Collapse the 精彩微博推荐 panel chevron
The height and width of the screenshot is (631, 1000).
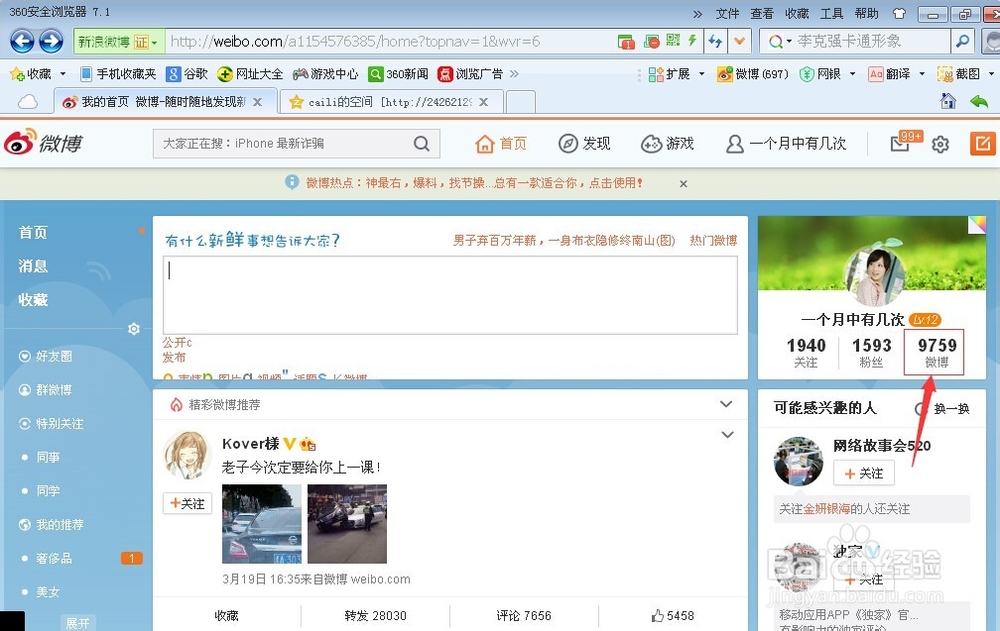[726, 404]
